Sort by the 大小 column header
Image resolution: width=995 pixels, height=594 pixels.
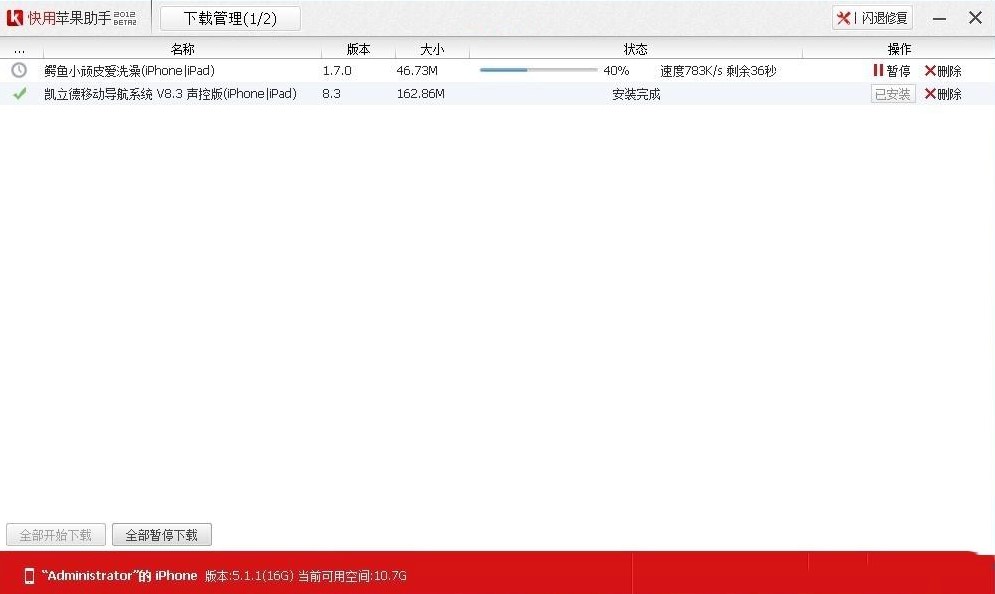(x=432, y=49)
